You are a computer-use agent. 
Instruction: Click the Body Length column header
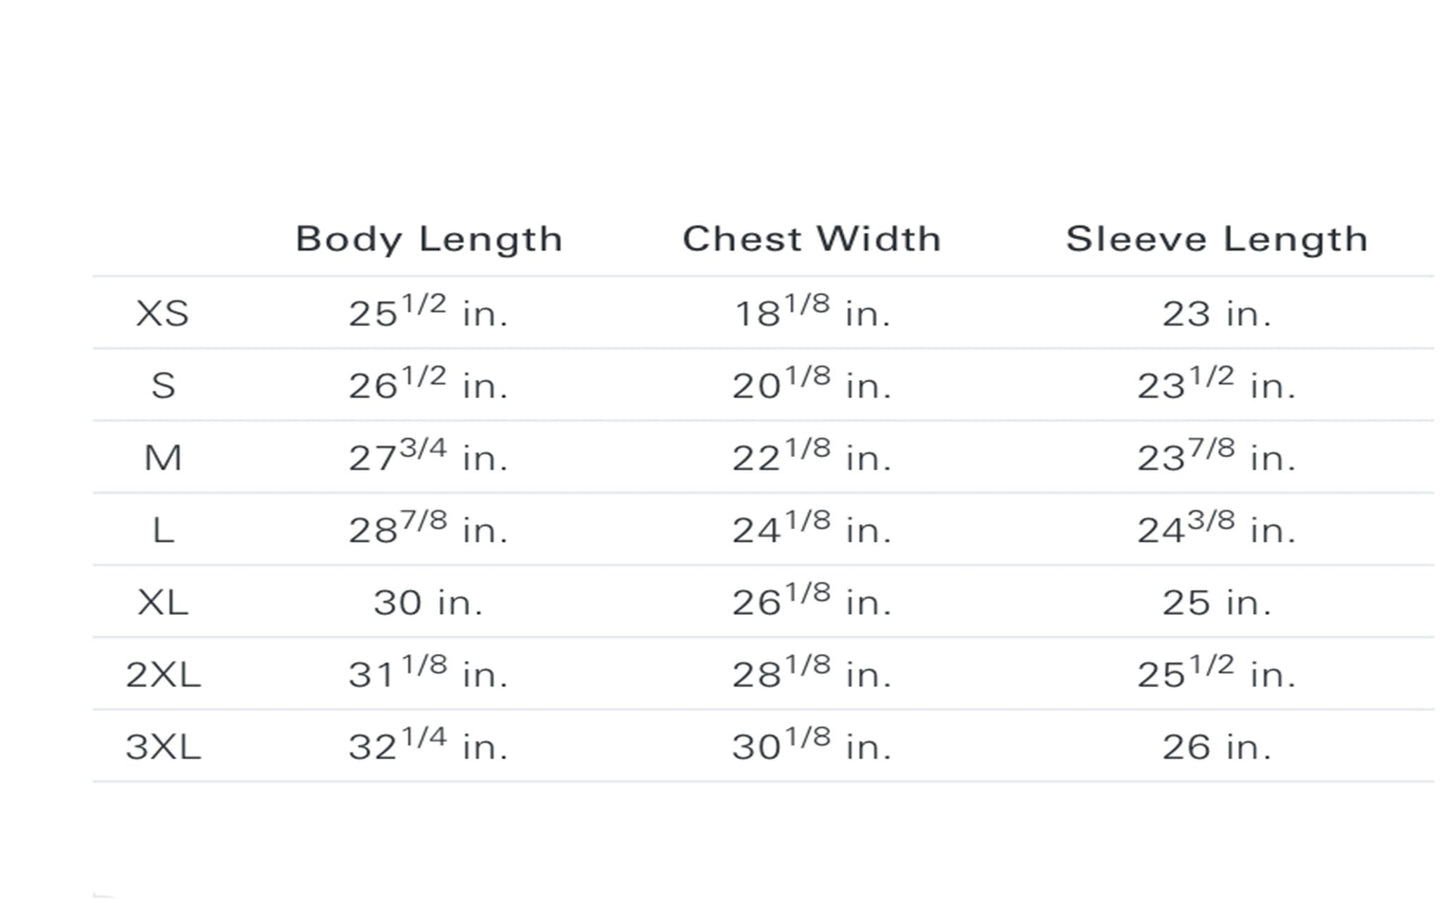pyautogui.click(x=429, y=239)
